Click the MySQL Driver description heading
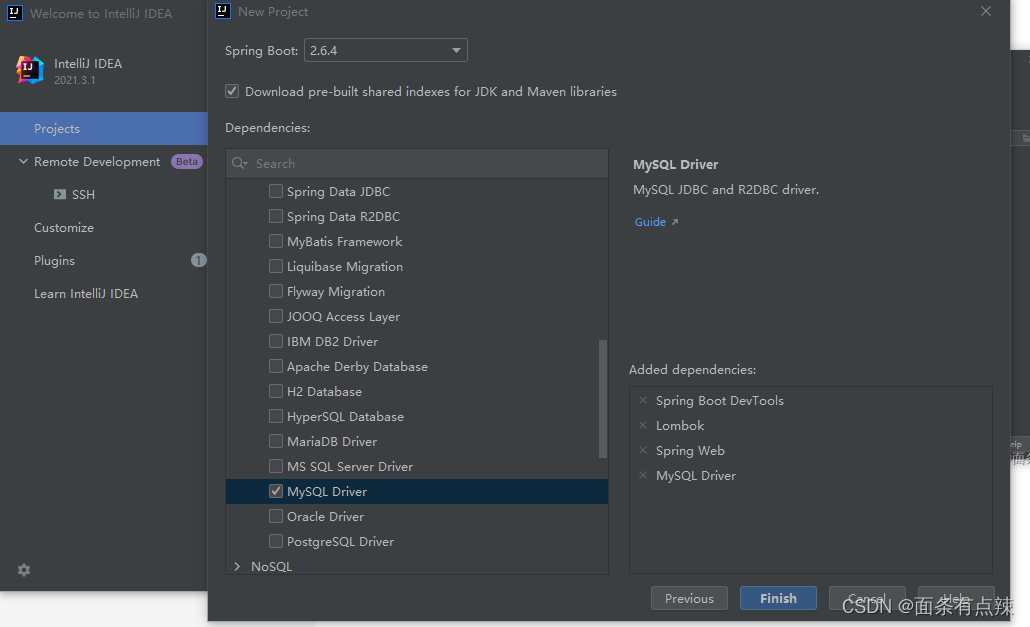1030x627 pixels. pos(675,164)
